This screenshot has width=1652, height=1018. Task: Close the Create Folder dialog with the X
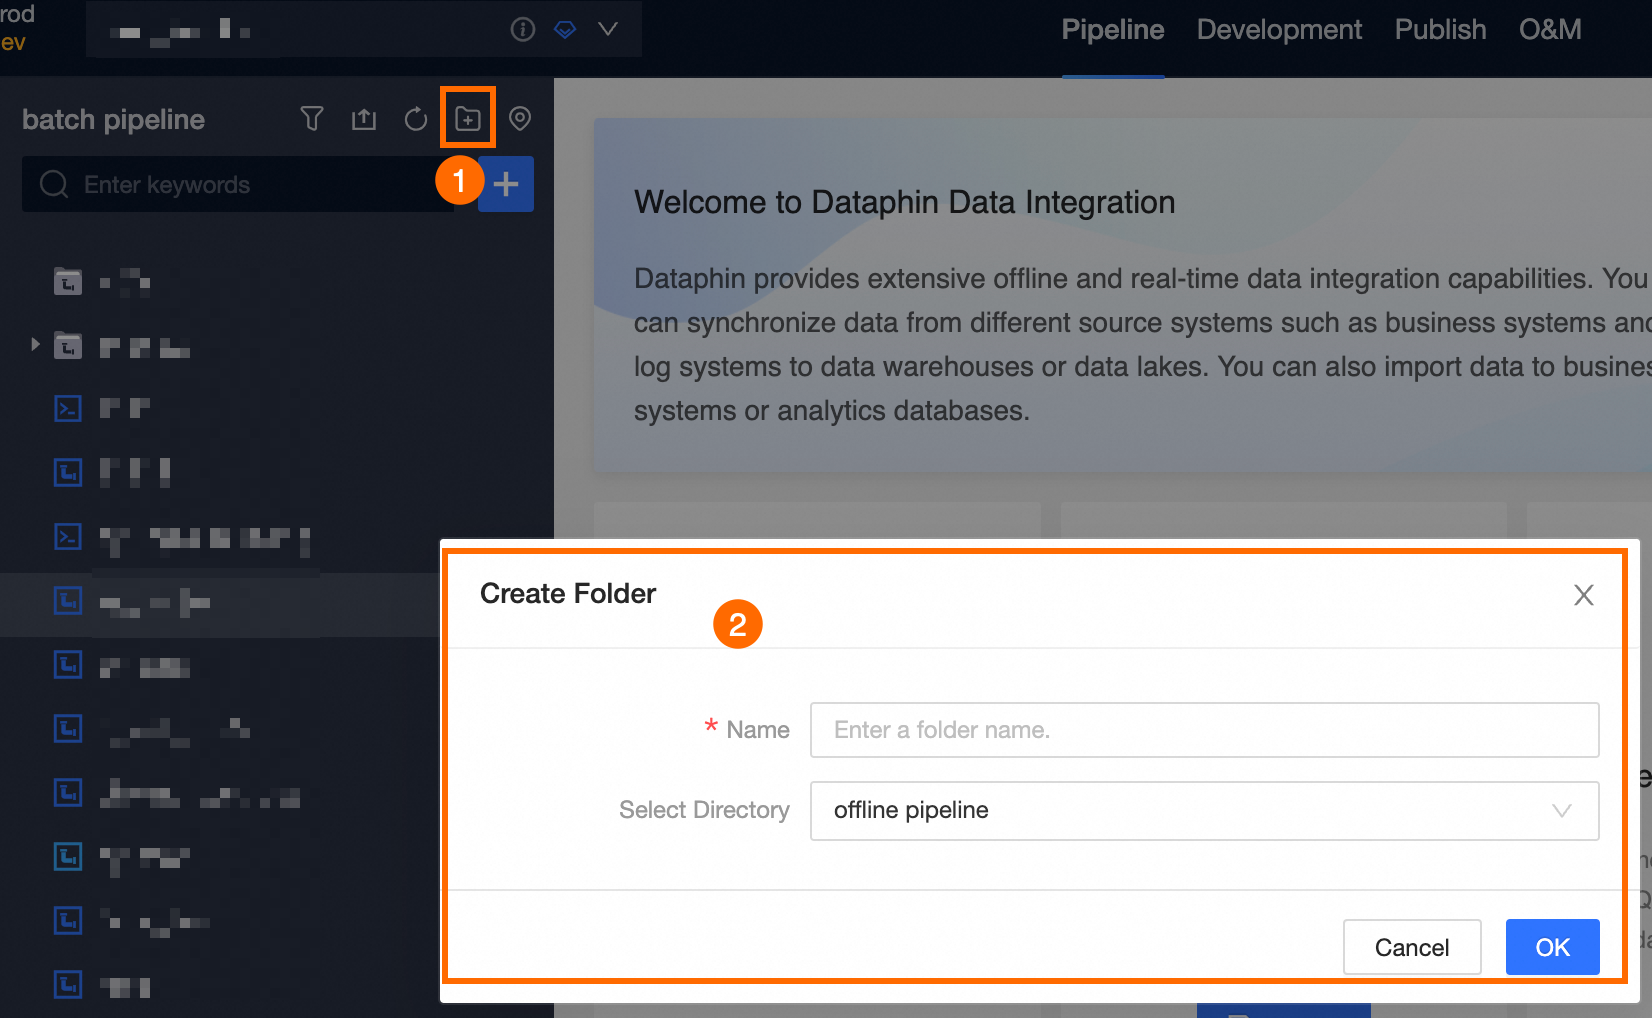[x=1583, y=595]
